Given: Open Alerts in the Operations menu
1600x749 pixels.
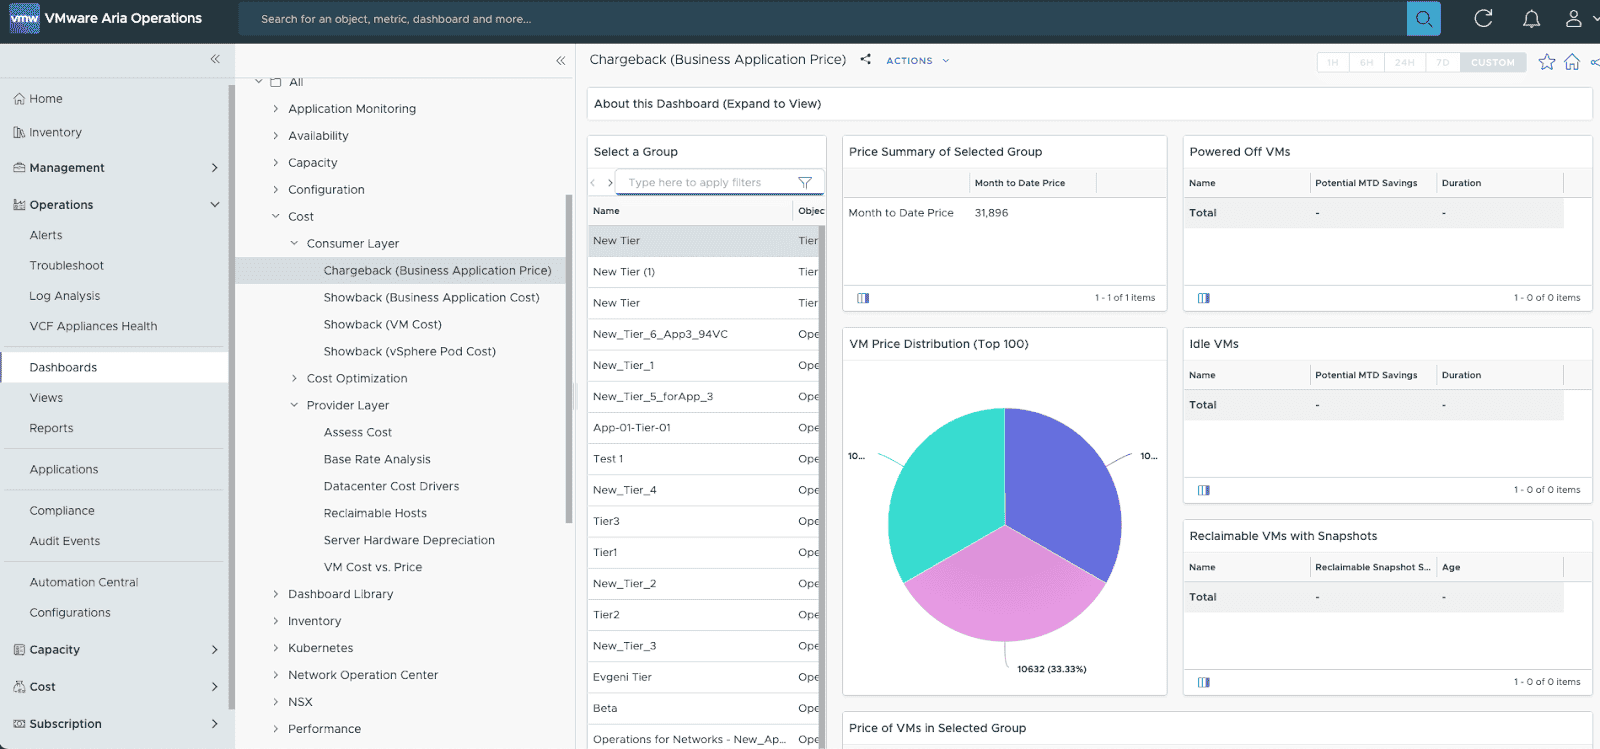Looking at the screenshot, I should click(x=46, y=235).
